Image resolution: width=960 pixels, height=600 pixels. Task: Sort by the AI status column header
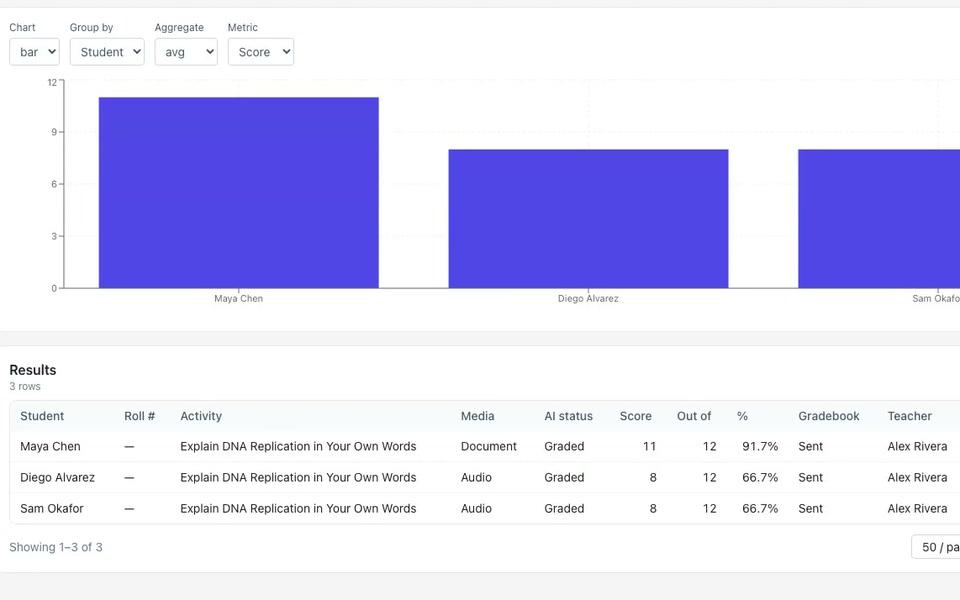coord(568,416)
